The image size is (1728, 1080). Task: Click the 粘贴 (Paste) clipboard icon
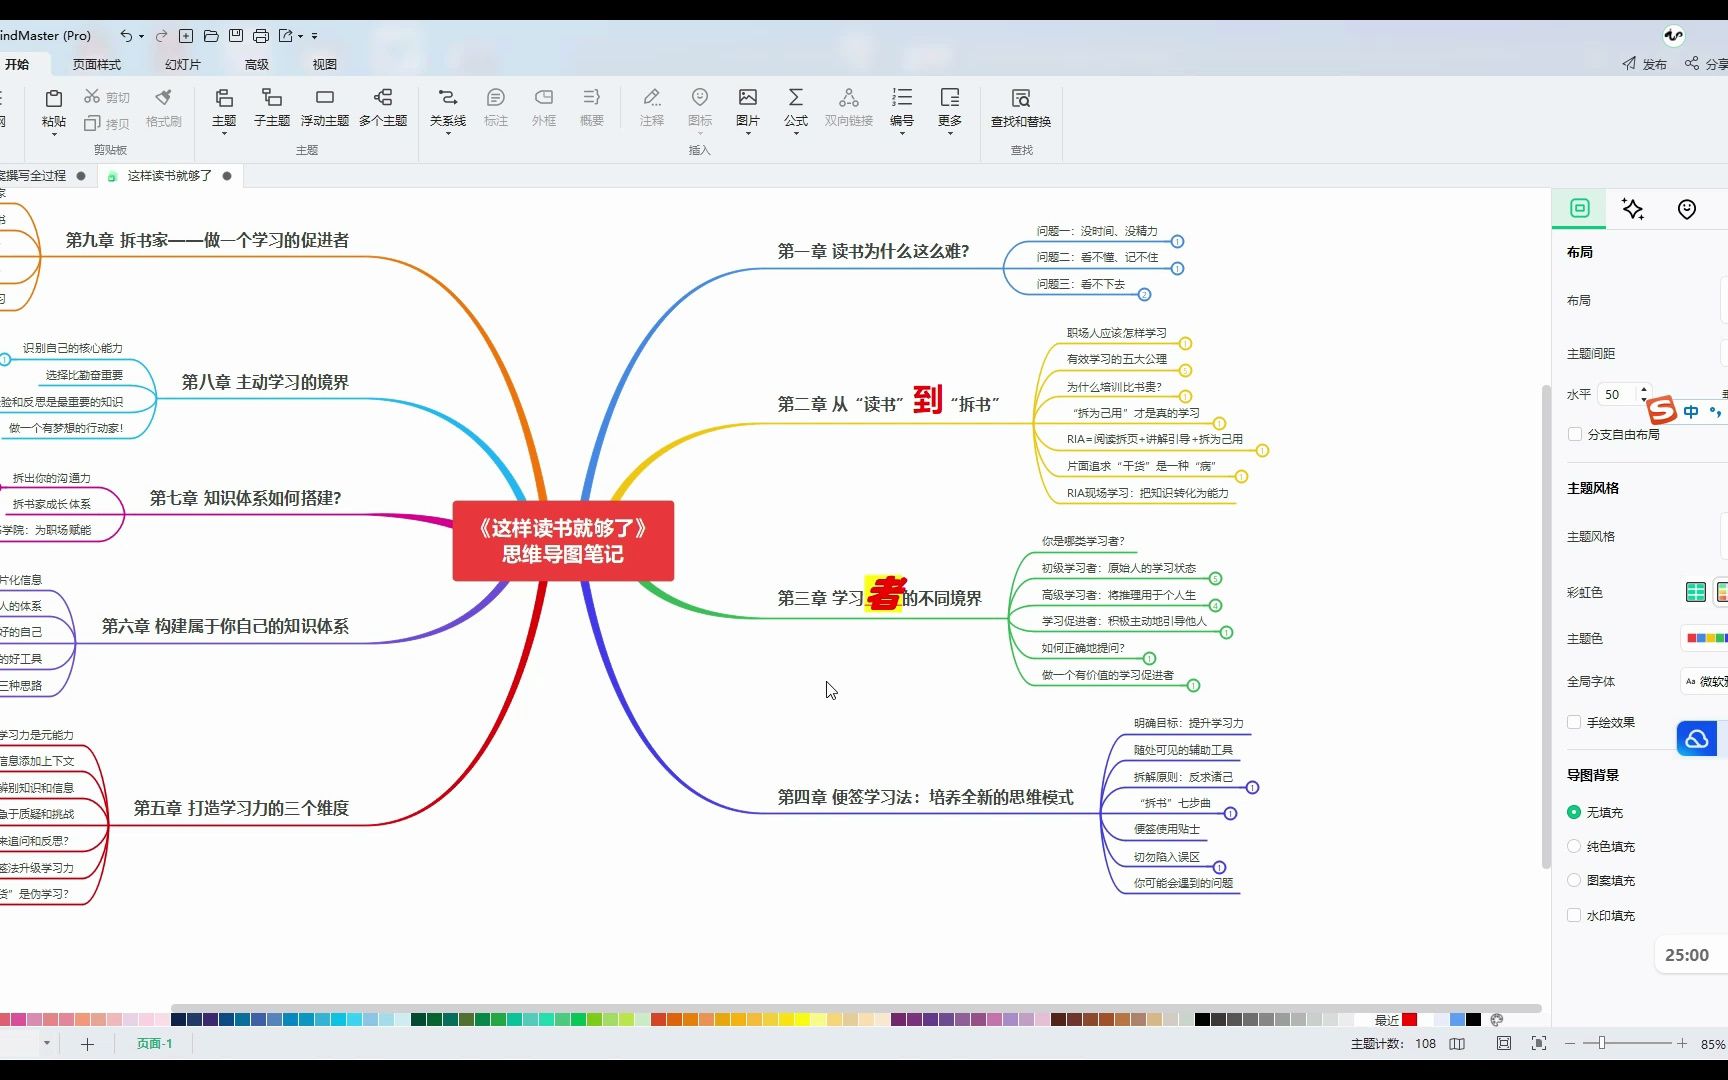click(54, 98)
